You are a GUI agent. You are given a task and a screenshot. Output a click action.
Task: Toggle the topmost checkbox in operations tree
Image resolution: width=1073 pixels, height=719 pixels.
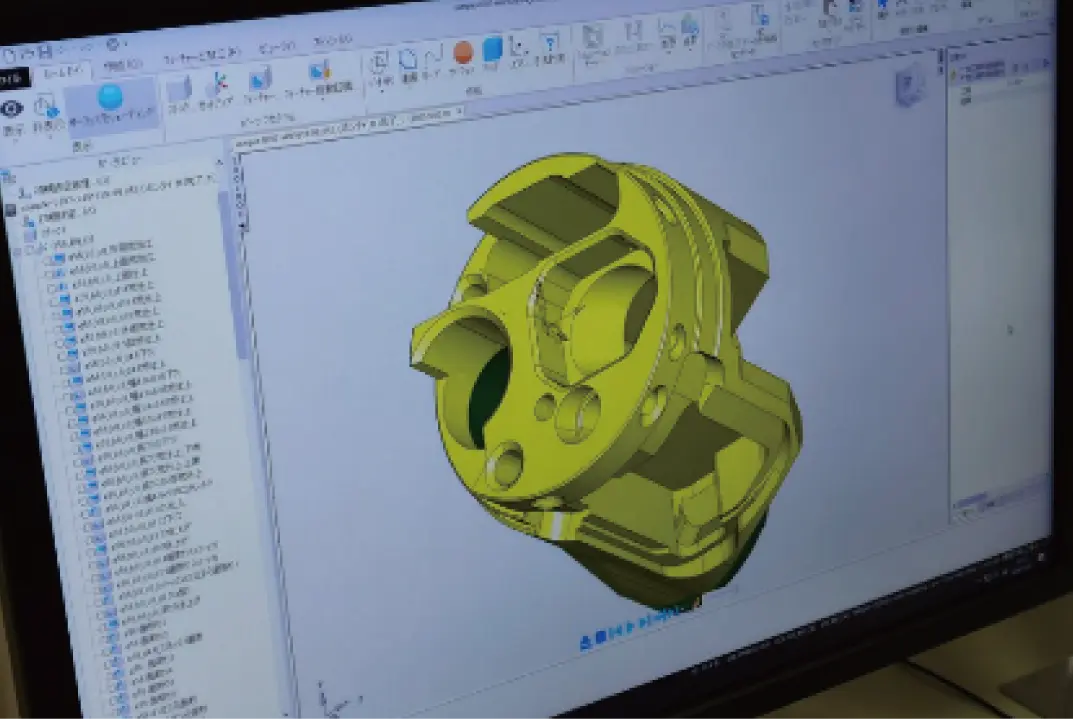[x=47, y=258]
